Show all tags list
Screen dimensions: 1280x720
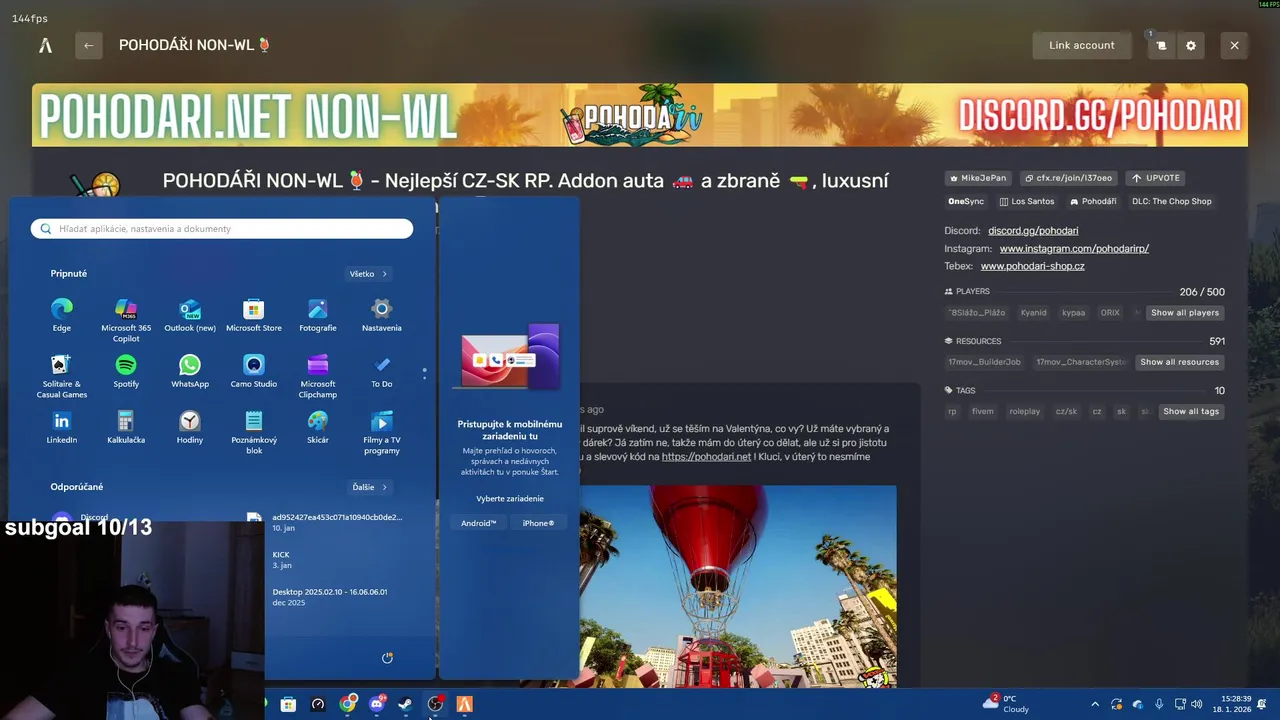(x=1190, y=411)
